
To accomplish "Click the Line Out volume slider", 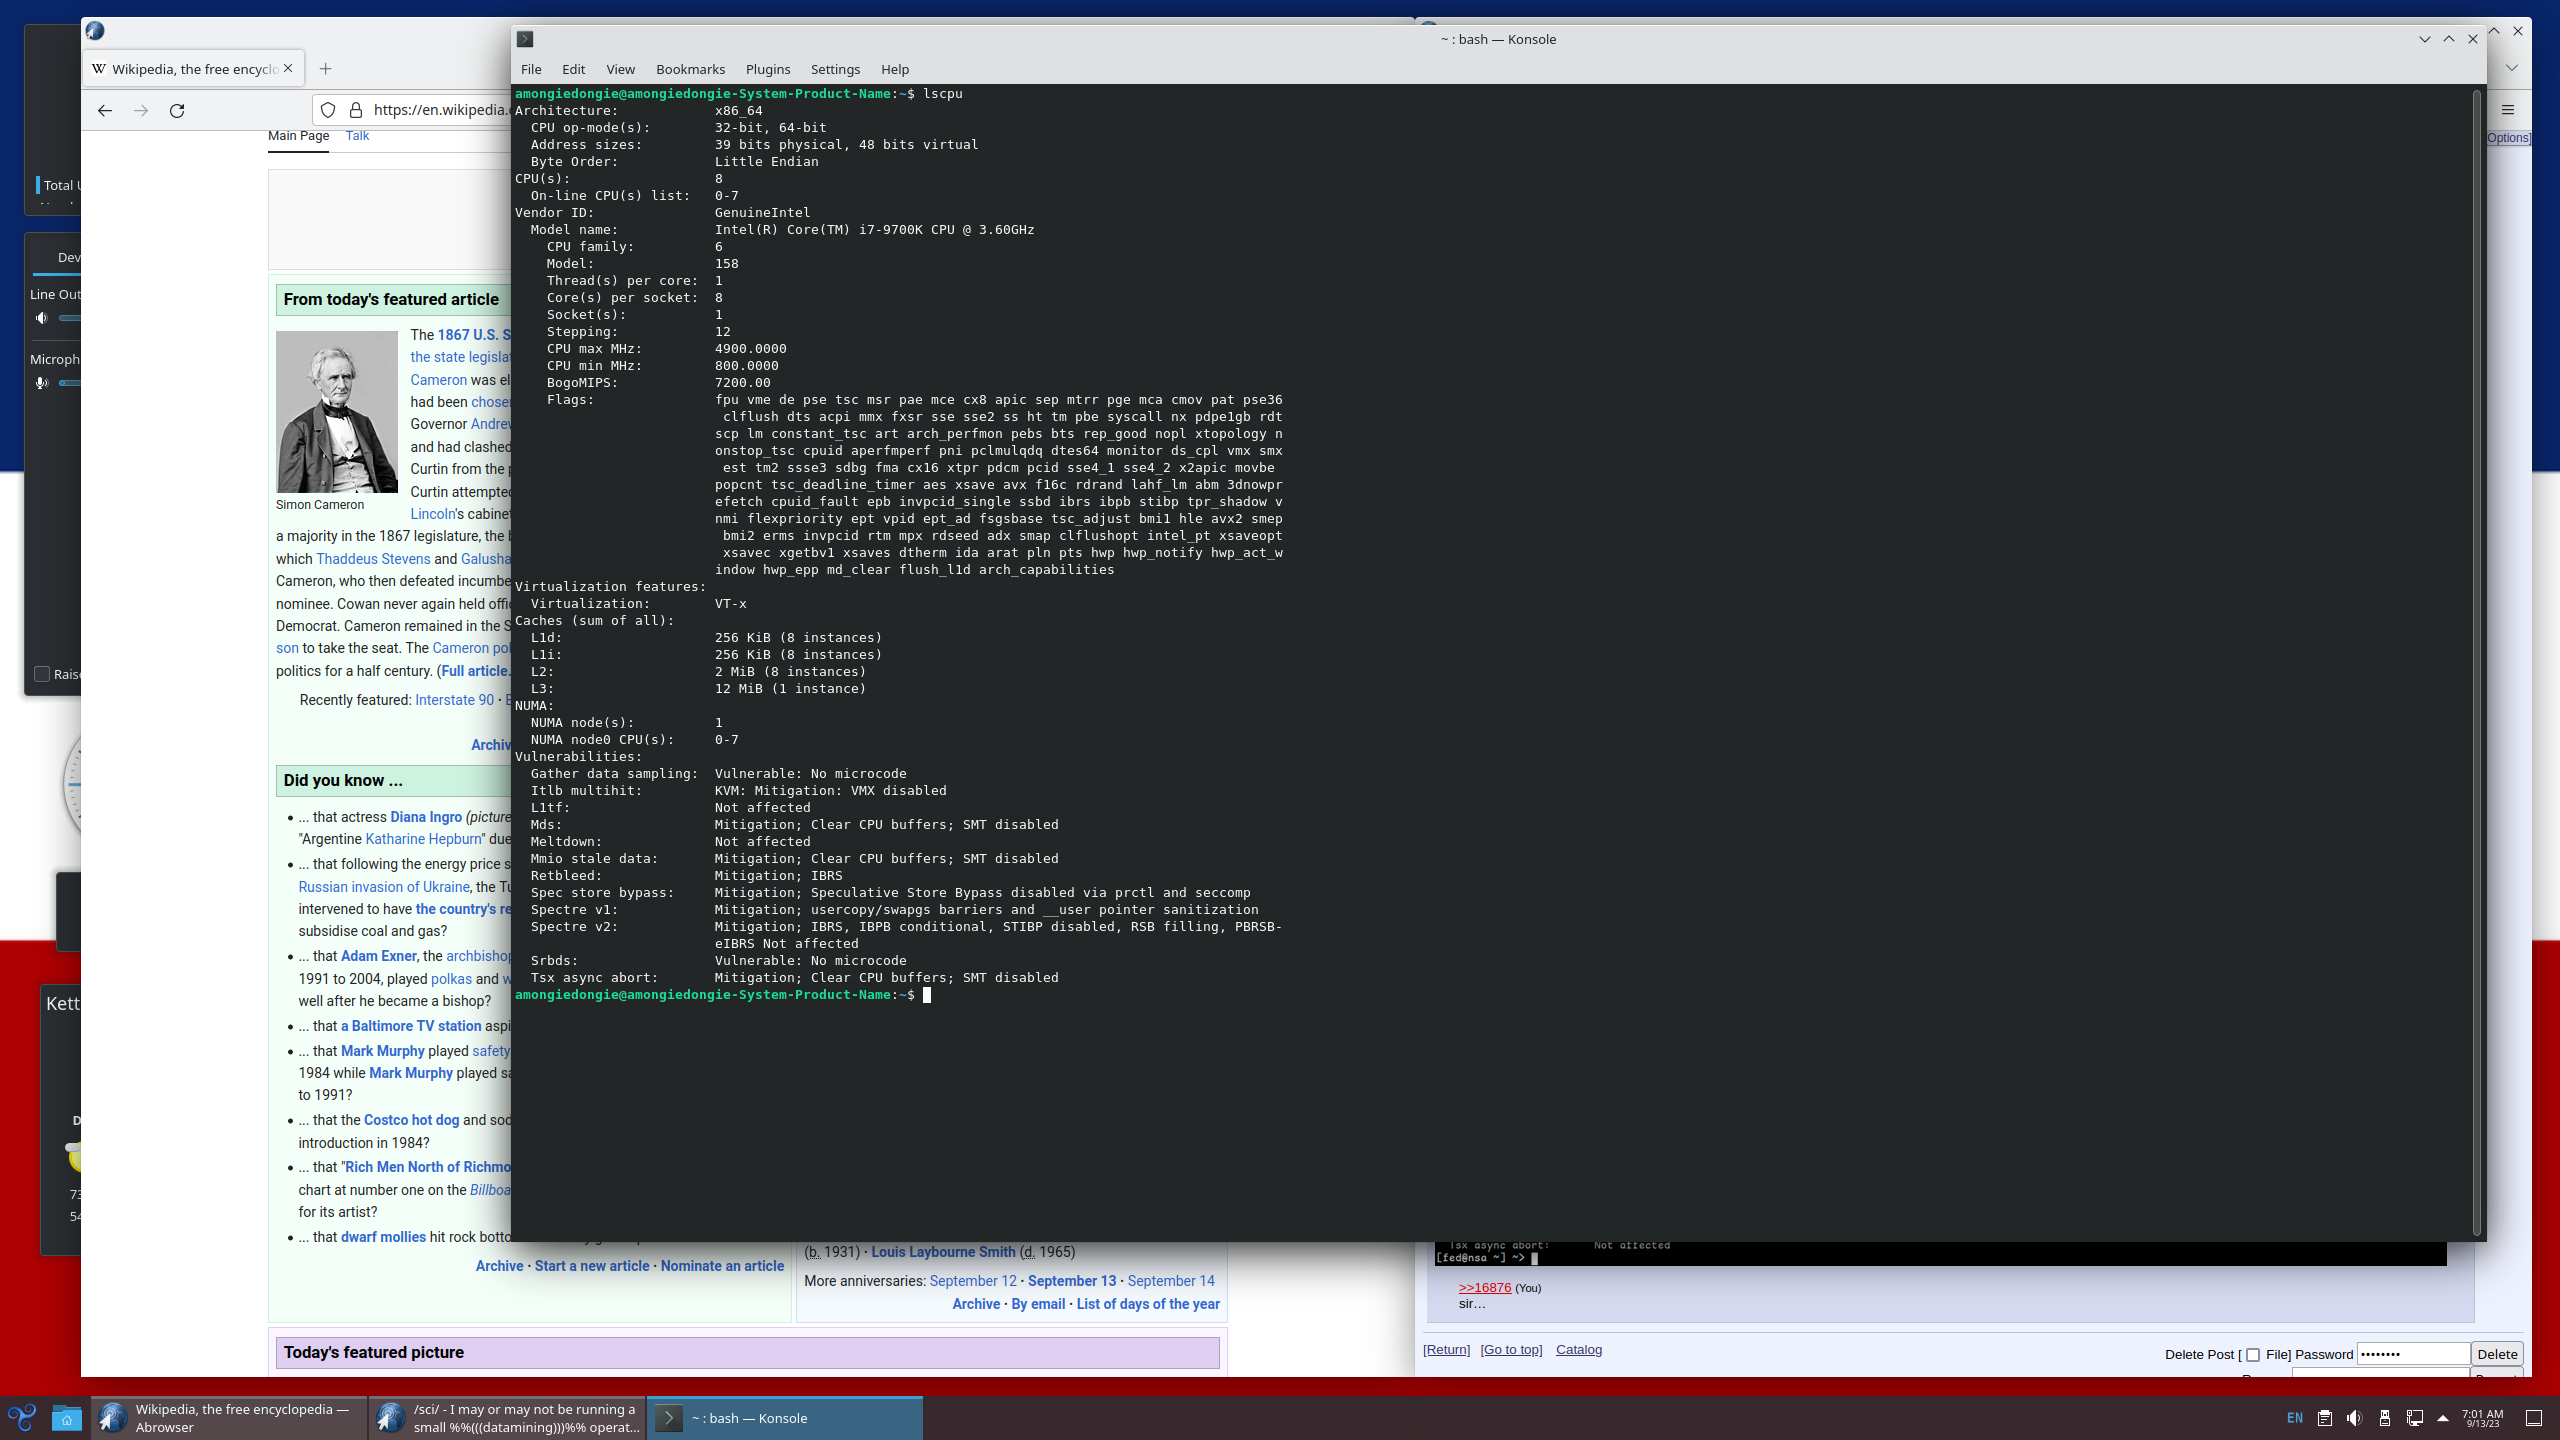I will click(70, 318).
